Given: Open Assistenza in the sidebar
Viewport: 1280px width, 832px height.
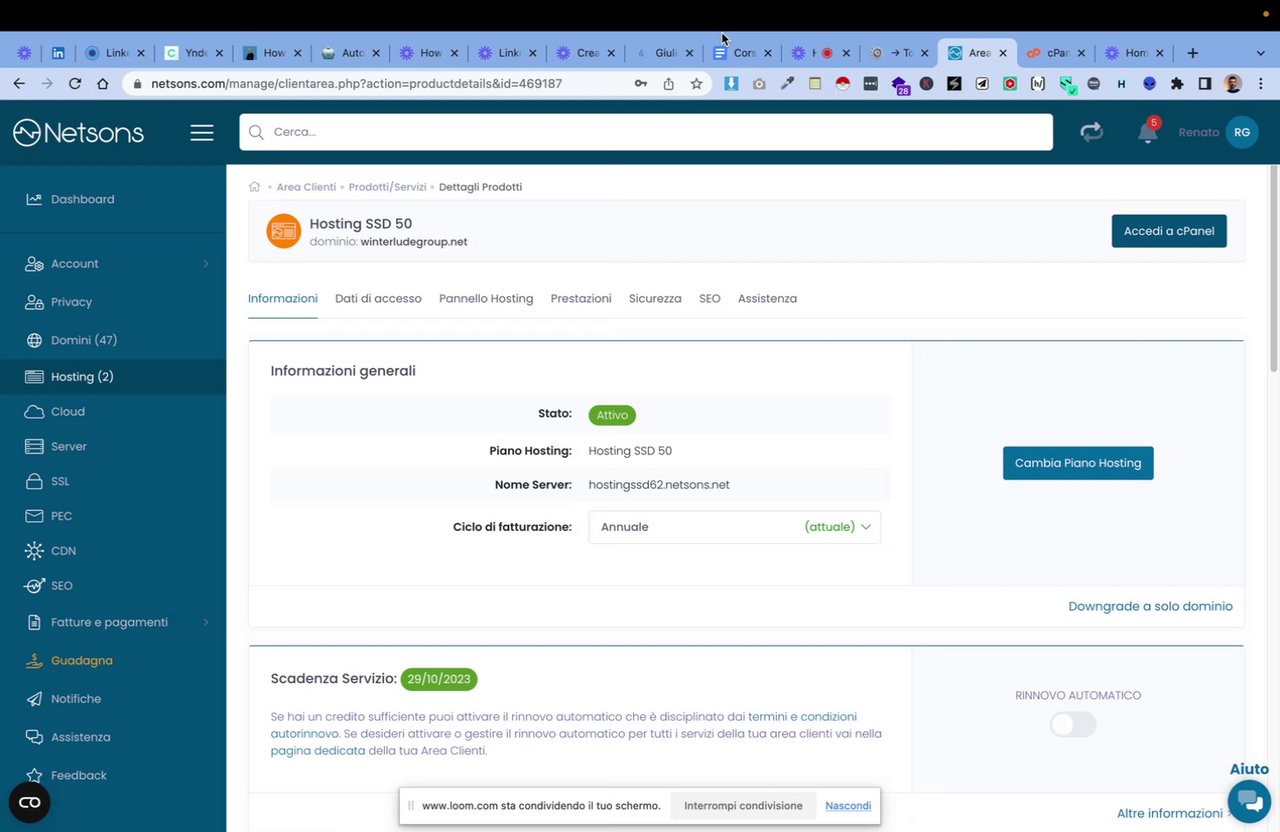Looking at the screenshot, I should pyautogui.click(x=80, y=737).
